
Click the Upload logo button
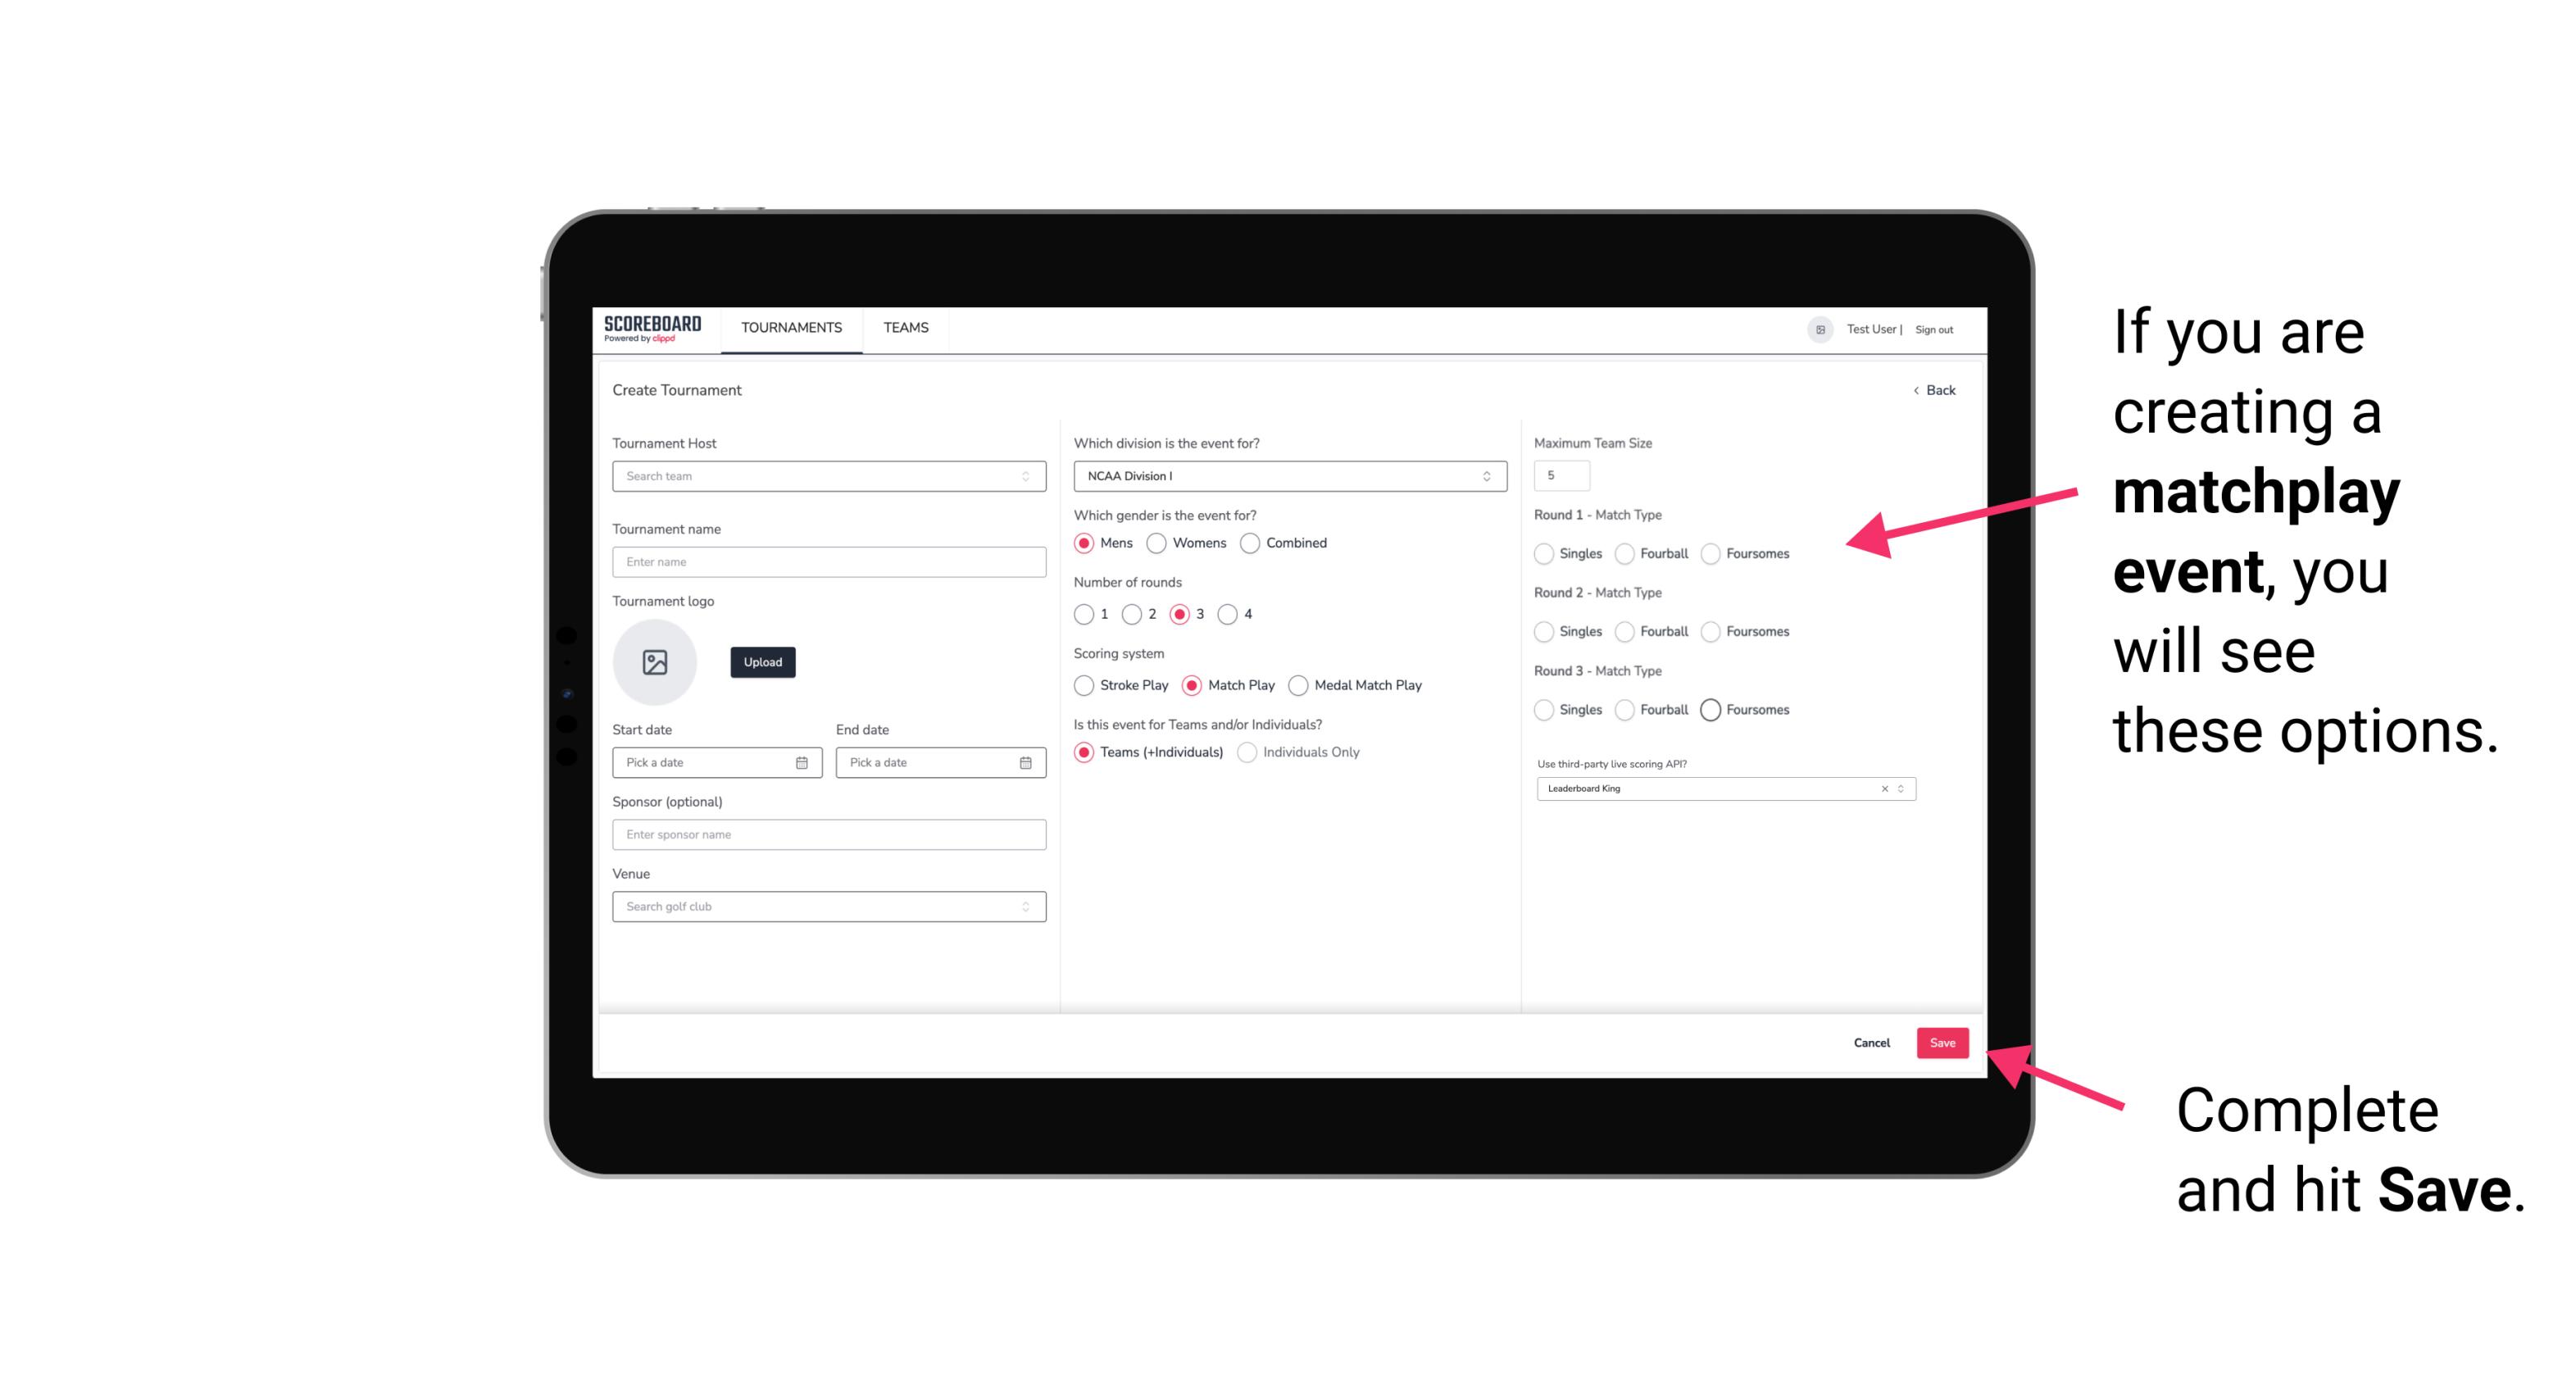[761, 662]
